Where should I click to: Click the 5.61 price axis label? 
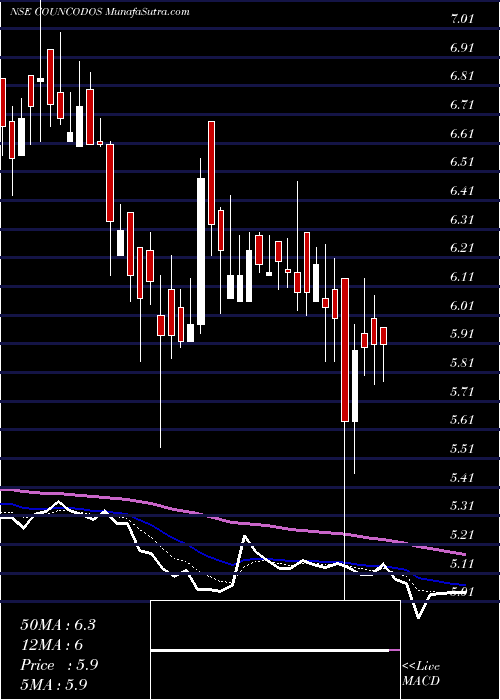pyautogui.click(x=462, y=420)
